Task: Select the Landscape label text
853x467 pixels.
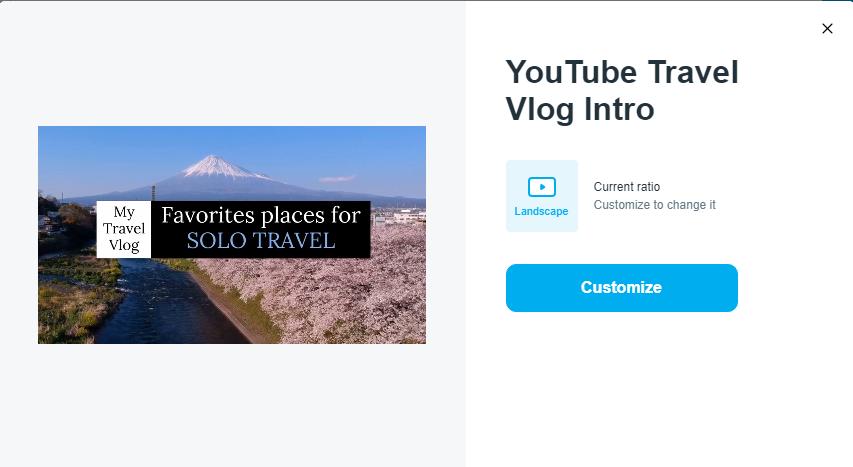Action: 541,212
